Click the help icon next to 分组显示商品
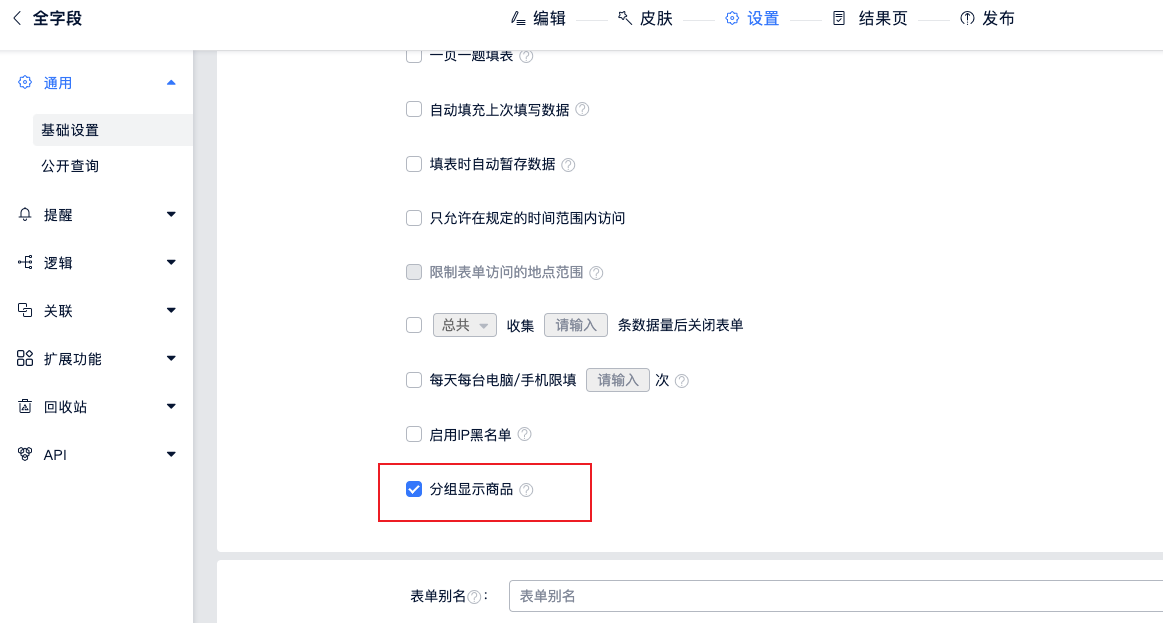This screenshot has width=1163, height=623. tap(527, 490)
